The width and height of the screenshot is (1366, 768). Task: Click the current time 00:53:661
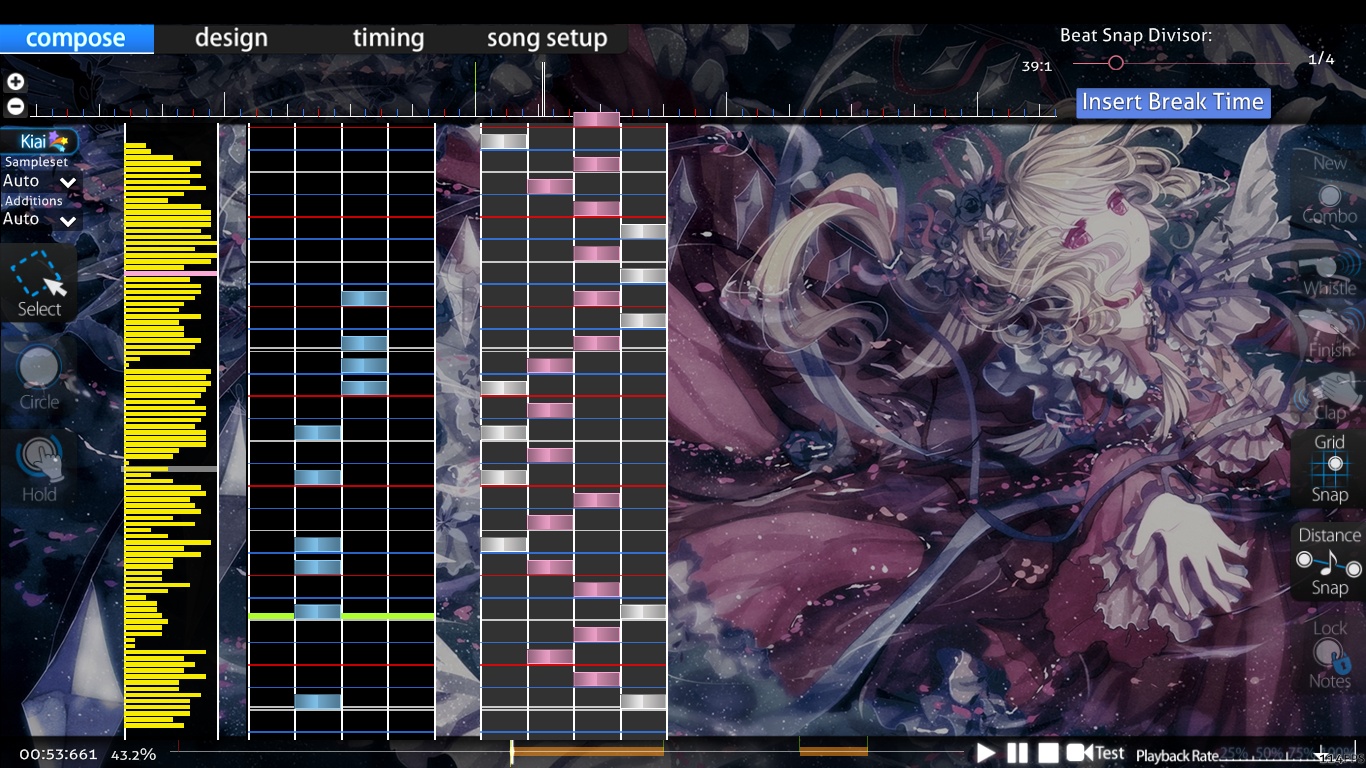58,754
